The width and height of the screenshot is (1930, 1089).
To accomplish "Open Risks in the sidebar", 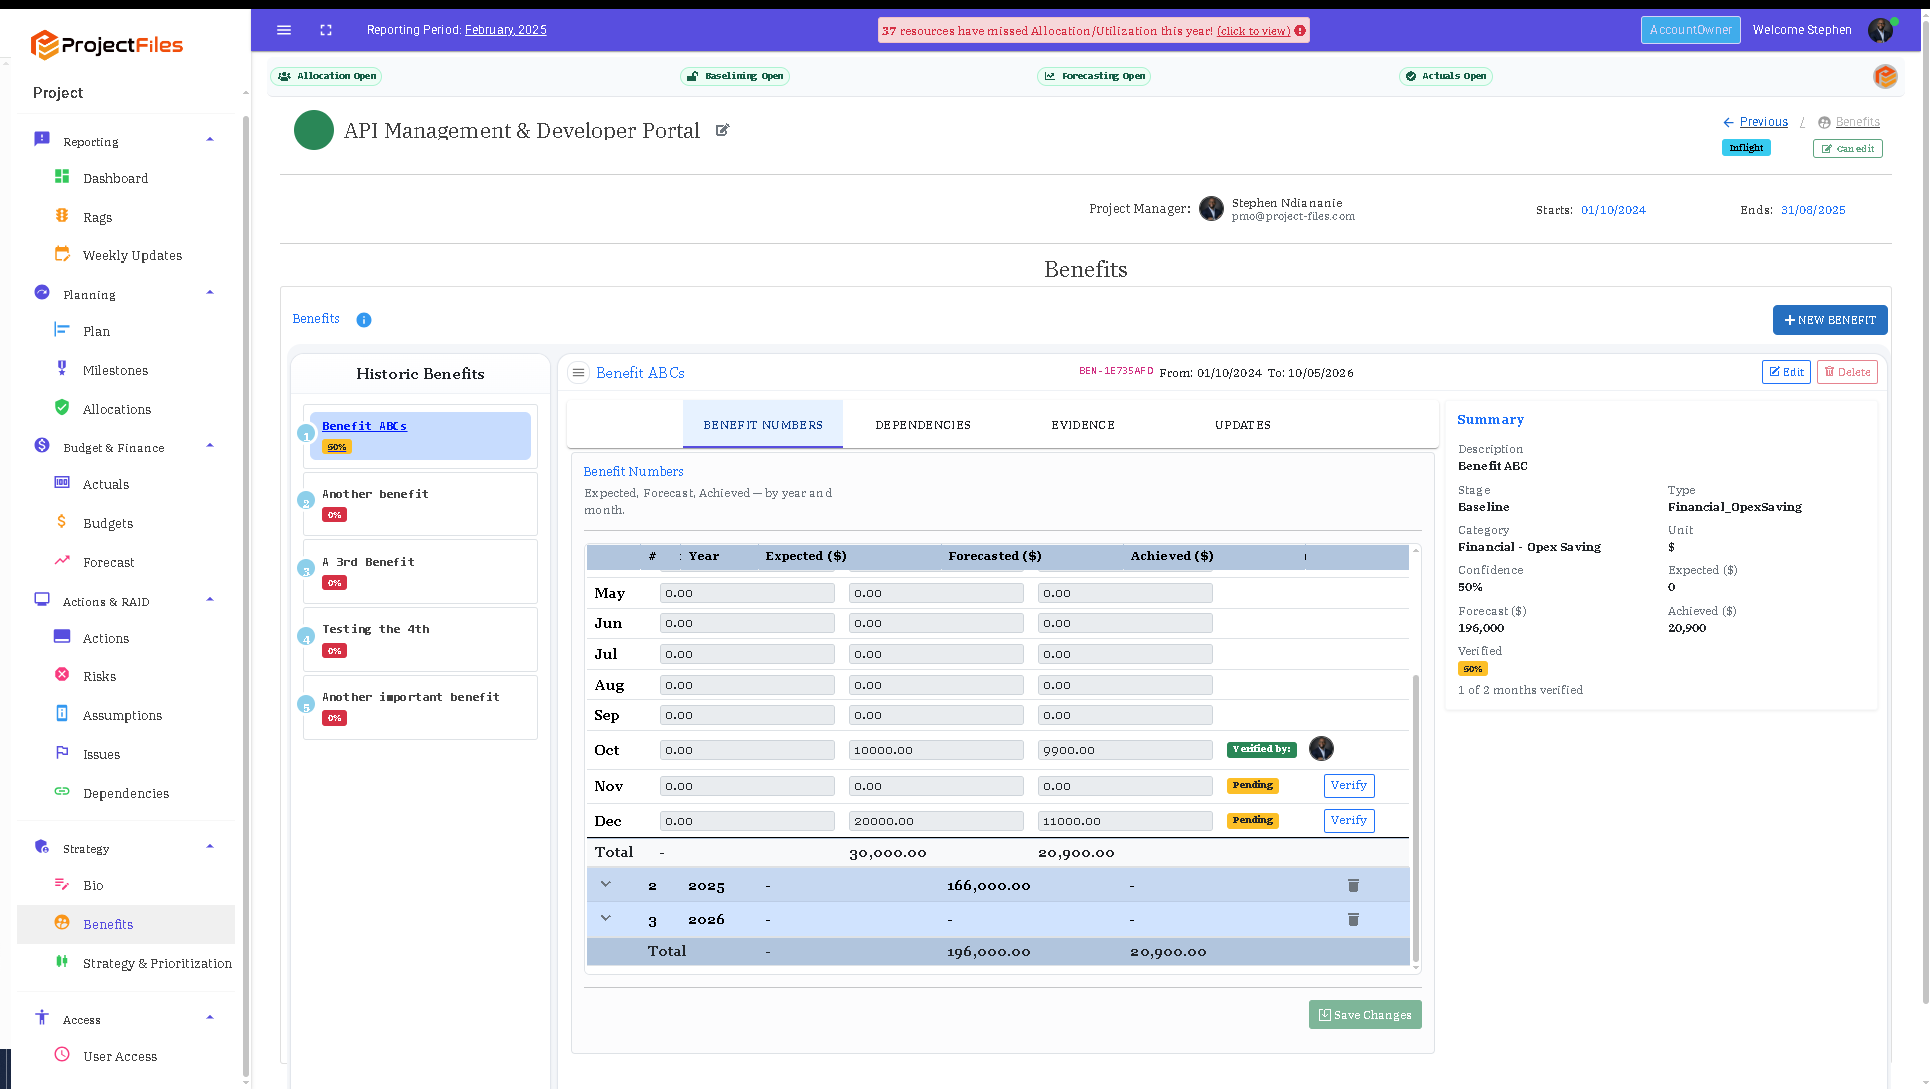I will click(x=99, y=676).
